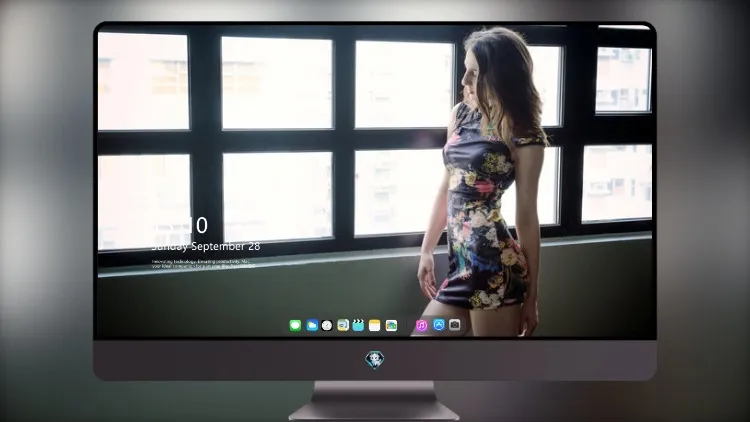Click the diamond logo on monitor chin
This screenshot has width=750, height=422.
(375, 360)
